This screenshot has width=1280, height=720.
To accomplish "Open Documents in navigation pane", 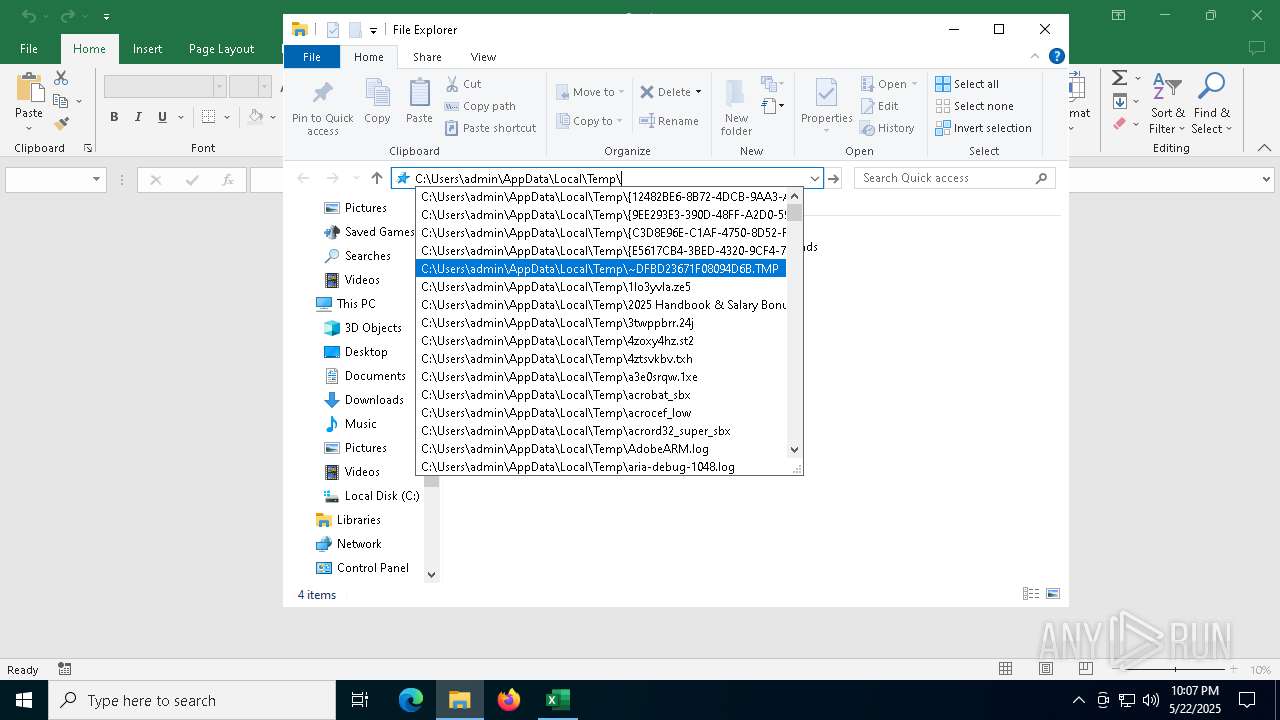I will 375,376.
